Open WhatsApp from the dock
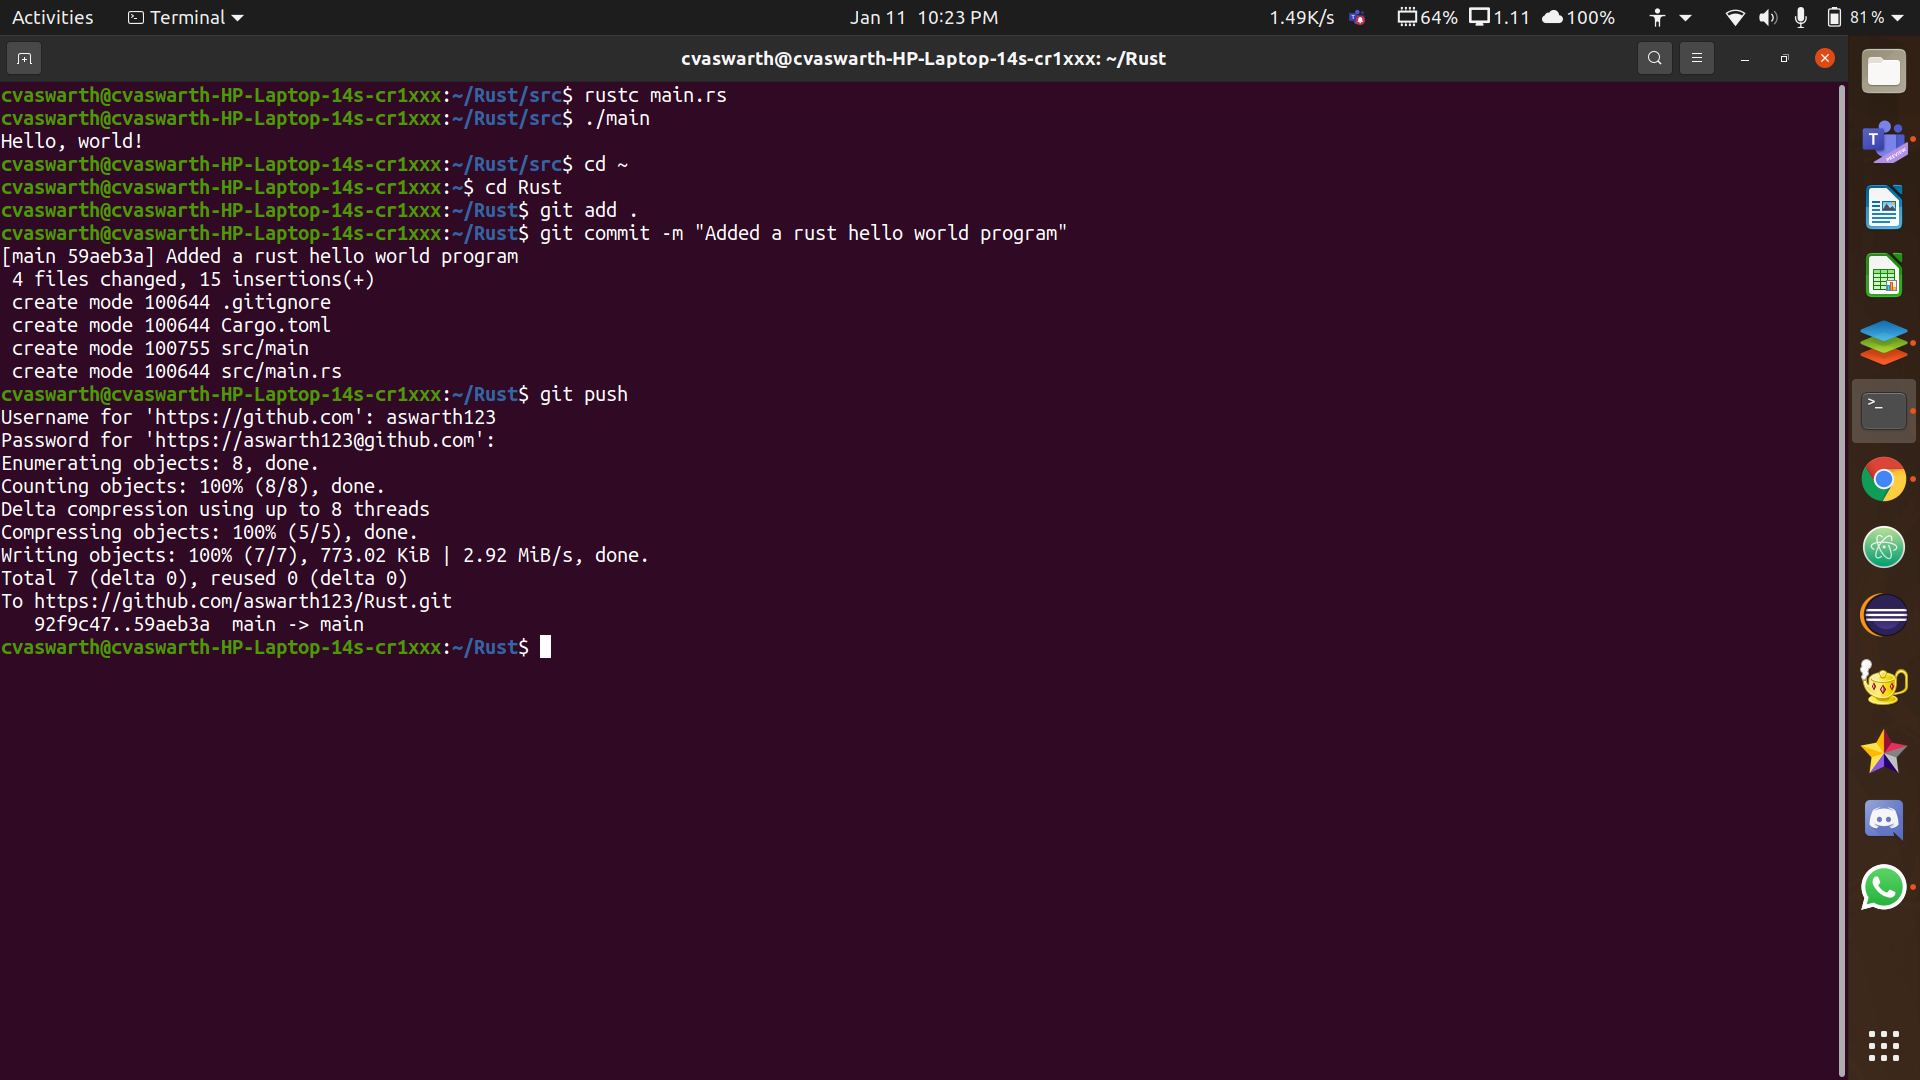This screenshot has width=1920, height=1080. pos(1883,888)
